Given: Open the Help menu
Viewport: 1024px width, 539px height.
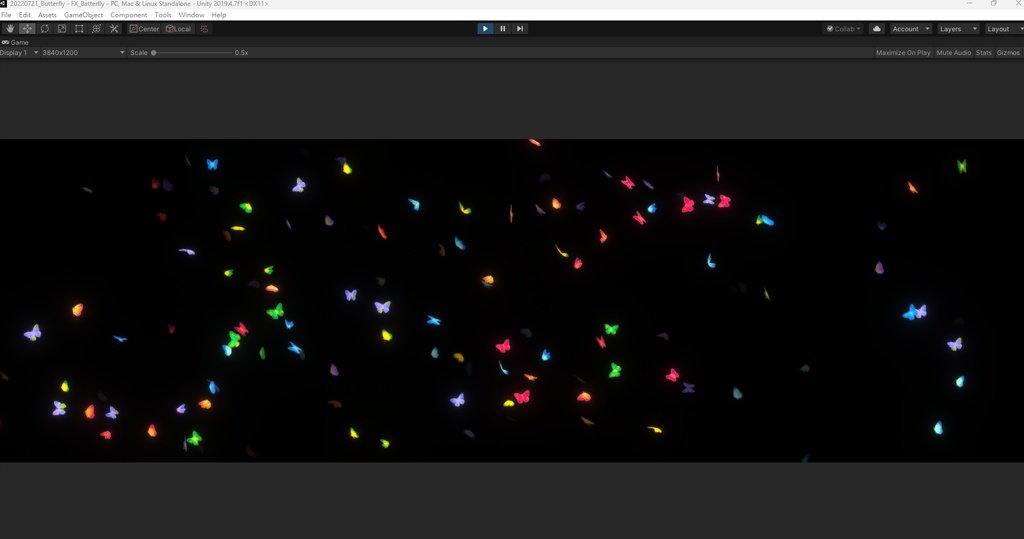Looking at the screenshot, I should click(219, 15).
